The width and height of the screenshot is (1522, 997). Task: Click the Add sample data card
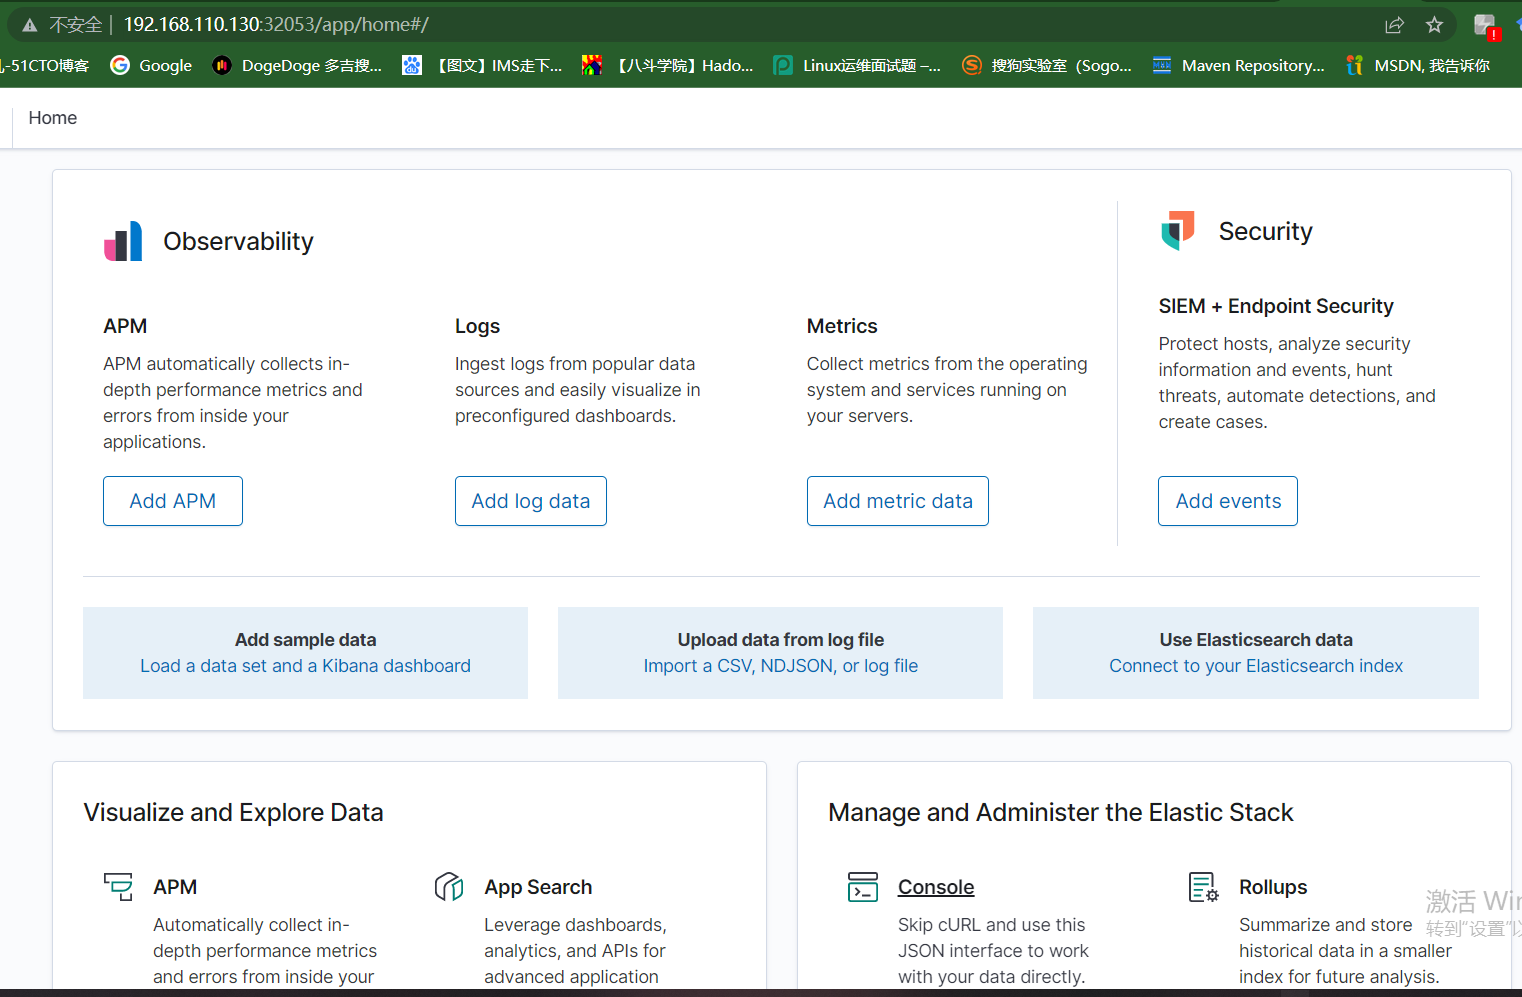pyautogui.click(x=305, y=653)
